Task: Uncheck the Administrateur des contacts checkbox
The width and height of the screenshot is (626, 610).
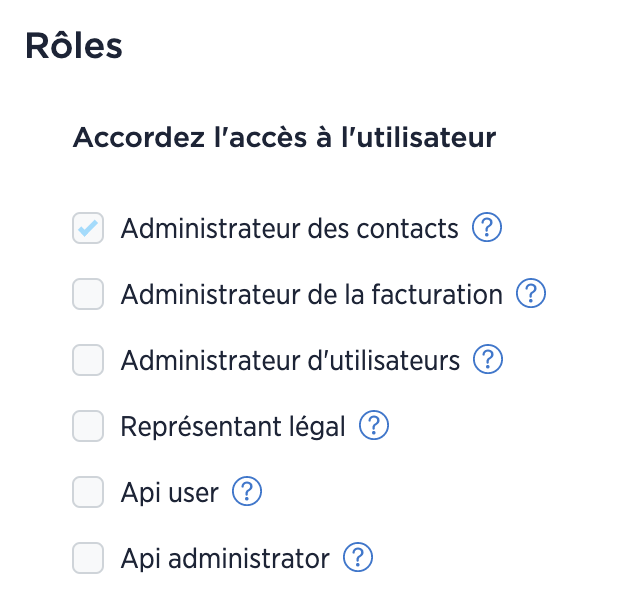Action: point(88,228)
